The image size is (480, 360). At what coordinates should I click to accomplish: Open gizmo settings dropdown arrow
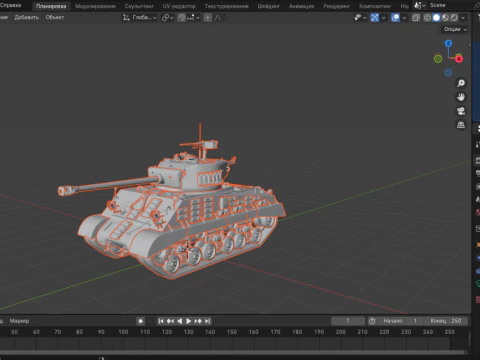point(383,18)
